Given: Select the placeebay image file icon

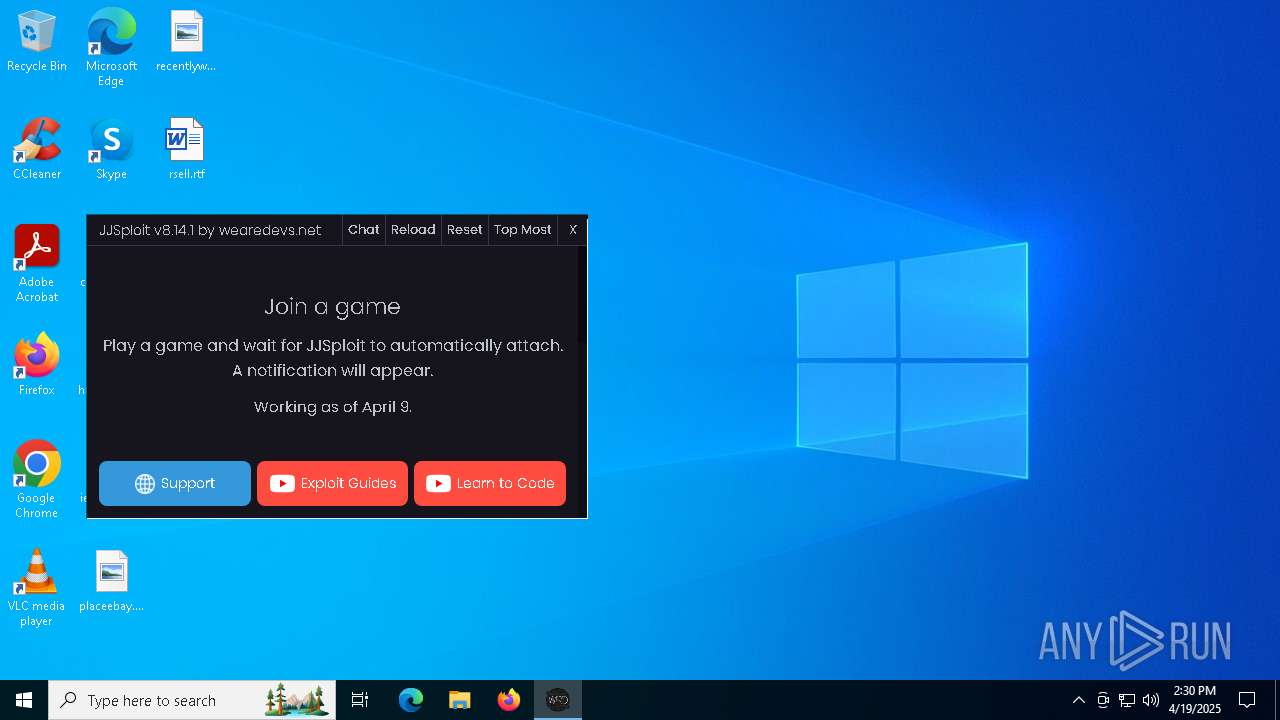Looking at the screenshot, I should click(111, 582).
